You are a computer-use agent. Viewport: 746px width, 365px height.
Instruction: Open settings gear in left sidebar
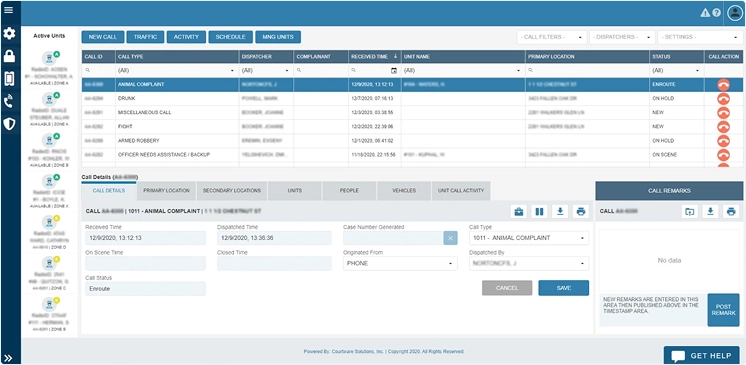tap(10, 33)
